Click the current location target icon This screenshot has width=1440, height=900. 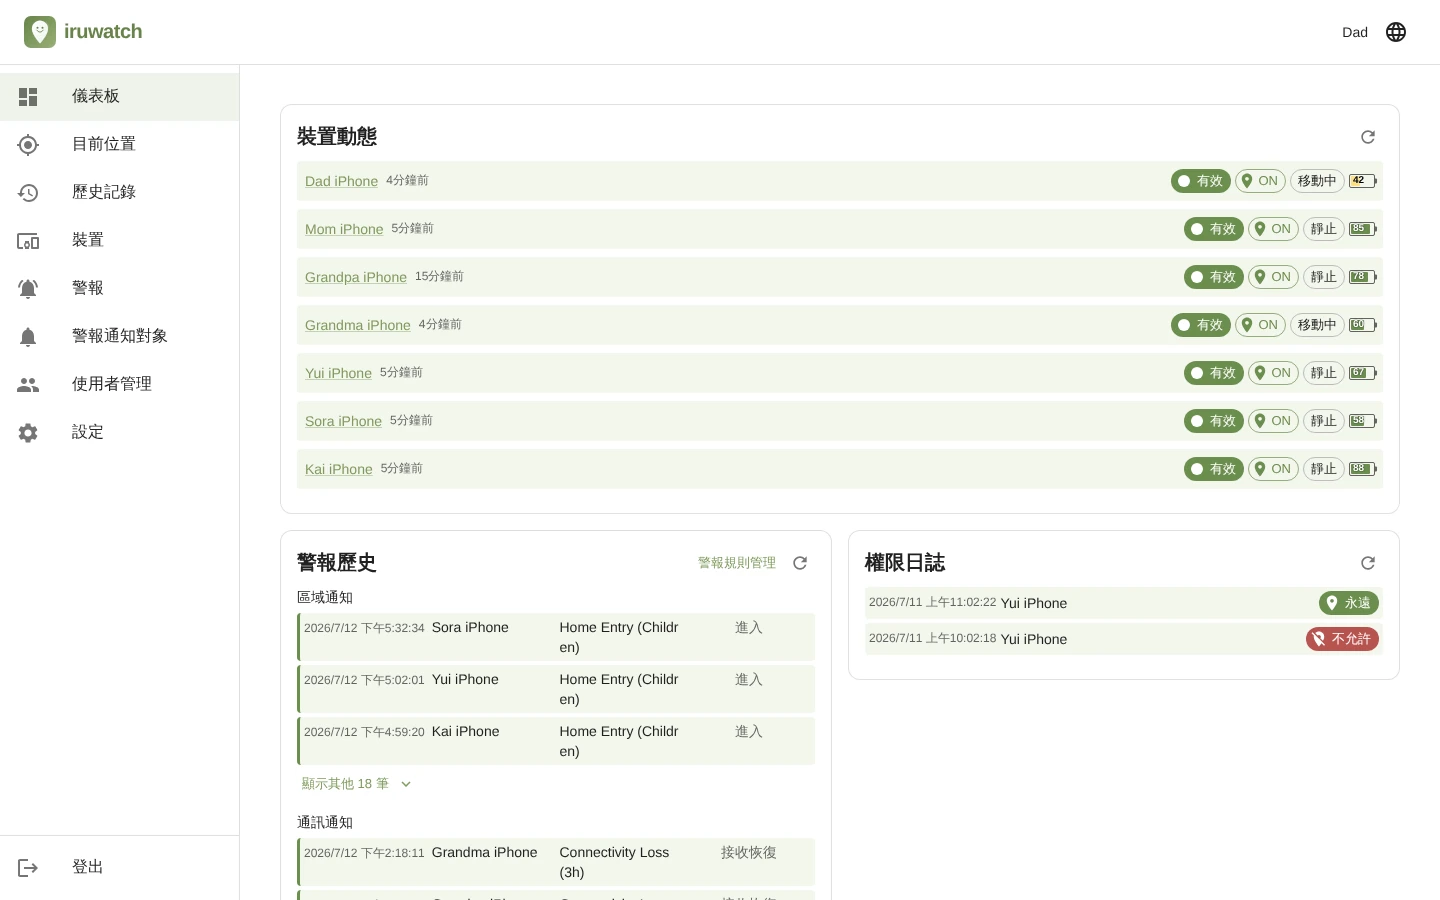28,145
